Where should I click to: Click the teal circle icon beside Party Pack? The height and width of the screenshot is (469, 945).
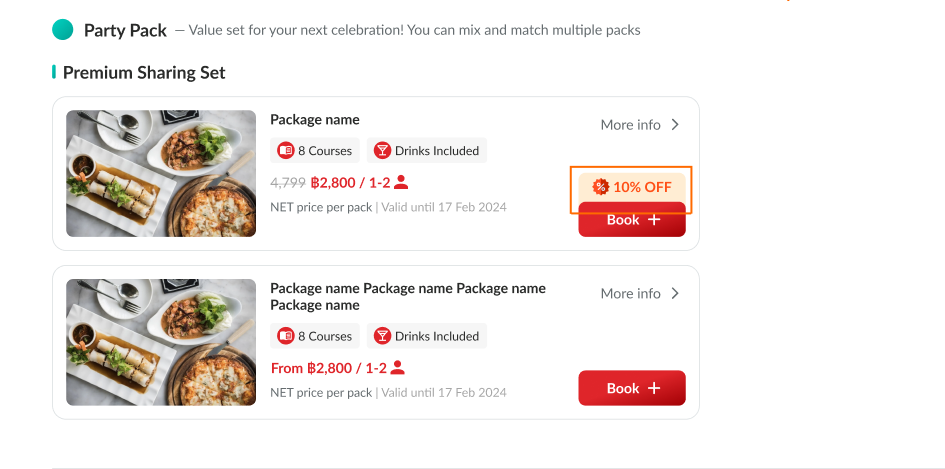(63, 30)
